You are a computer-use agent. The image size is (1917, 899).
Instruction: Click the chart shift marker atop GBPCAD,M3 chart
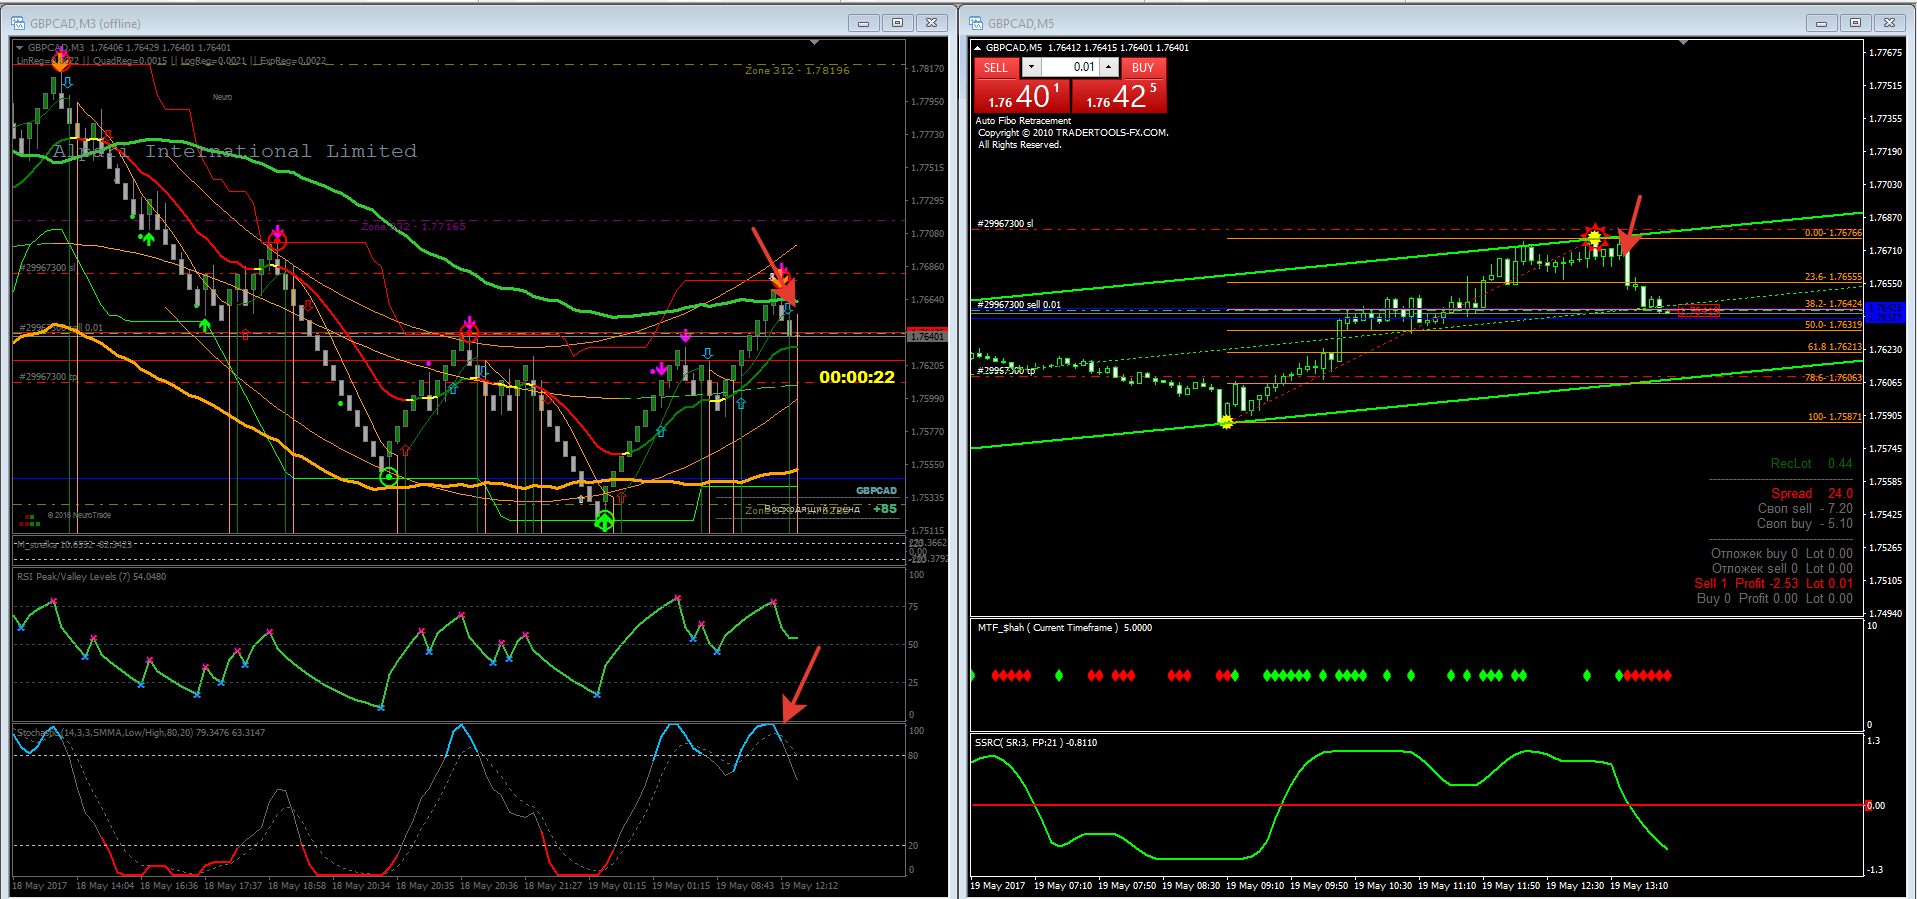pos(814,42)
